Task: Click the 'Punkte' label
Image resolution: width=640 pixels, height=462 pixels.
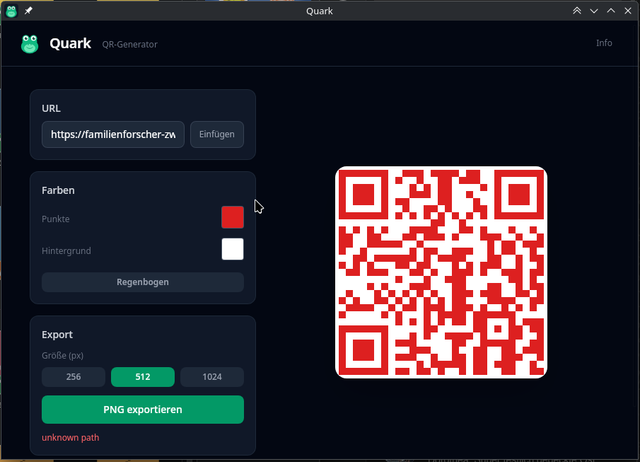Action: point(56,219)
